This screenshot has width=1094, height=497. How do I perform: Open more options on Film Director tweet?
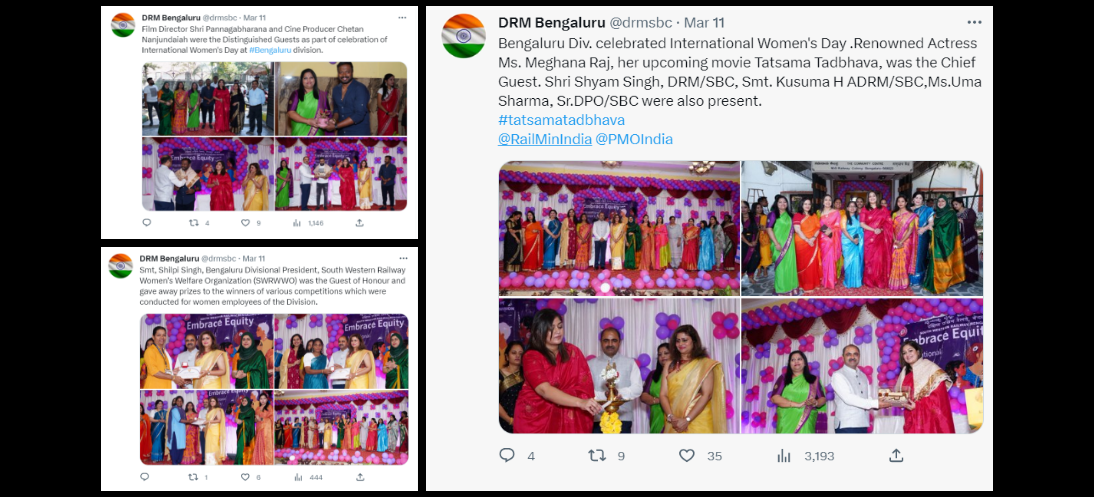(402, 17)
